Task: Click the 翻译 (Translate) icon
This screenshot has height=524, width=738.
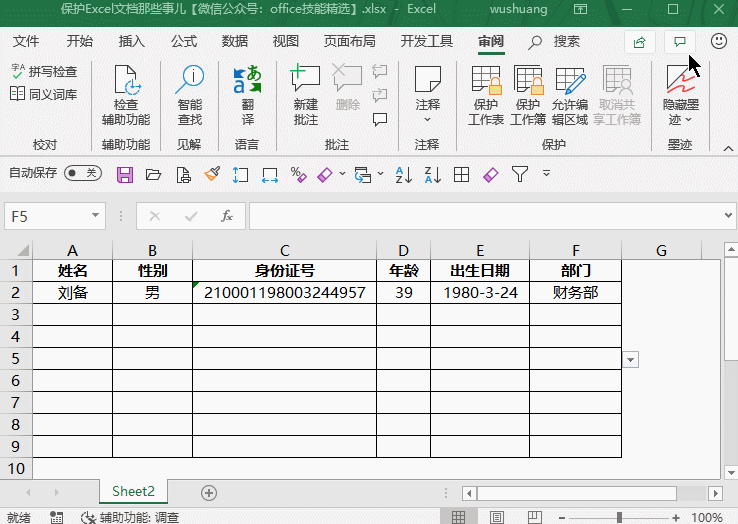Action: (x=247, y=96)
